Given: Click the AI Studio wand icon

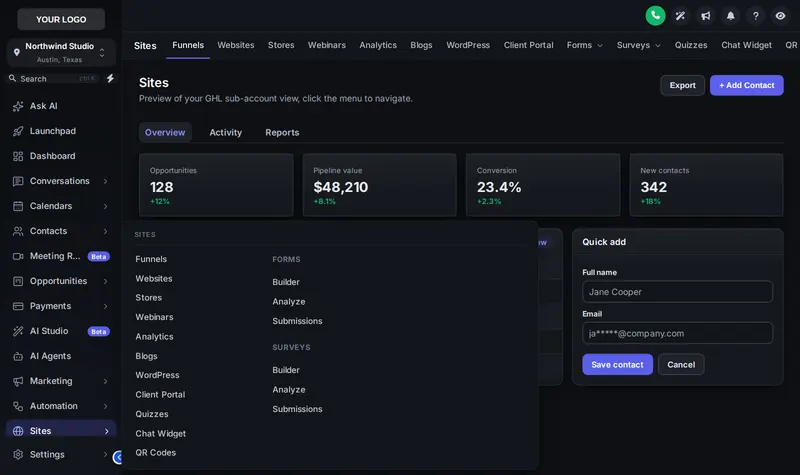Looking at the screenshot, I should tap(18, 331).
